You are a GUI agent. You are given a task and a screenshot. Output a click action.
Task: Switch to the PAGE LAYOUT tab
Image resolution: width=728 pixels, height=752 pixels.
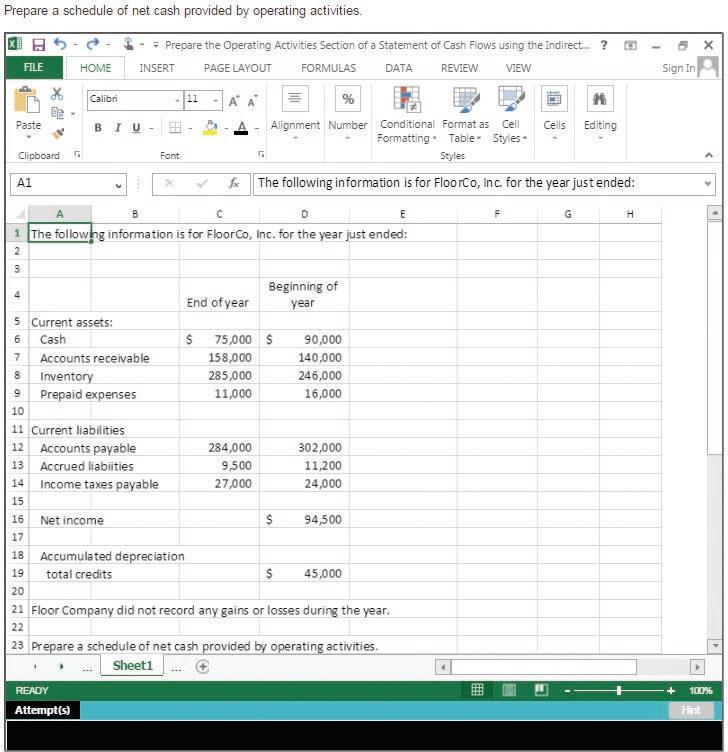[238, 68]
